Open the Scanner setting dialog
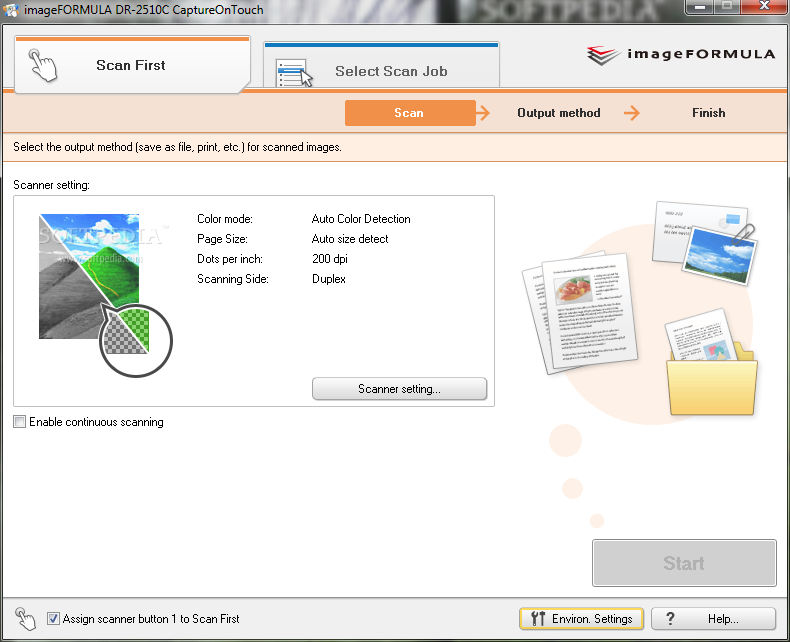 point(400,389)
